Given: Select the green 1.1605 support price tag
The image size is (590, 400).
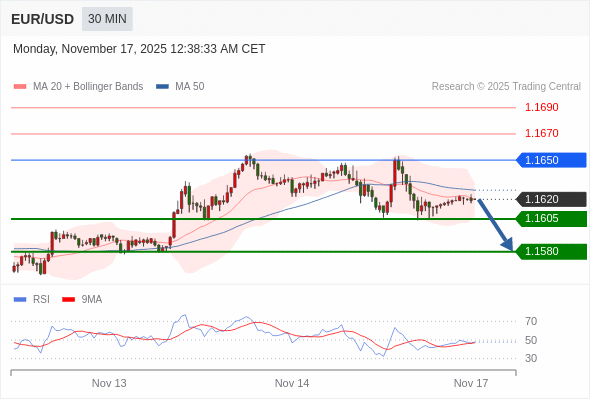Looking at the screenshot, I should click(x=552, y=219).
